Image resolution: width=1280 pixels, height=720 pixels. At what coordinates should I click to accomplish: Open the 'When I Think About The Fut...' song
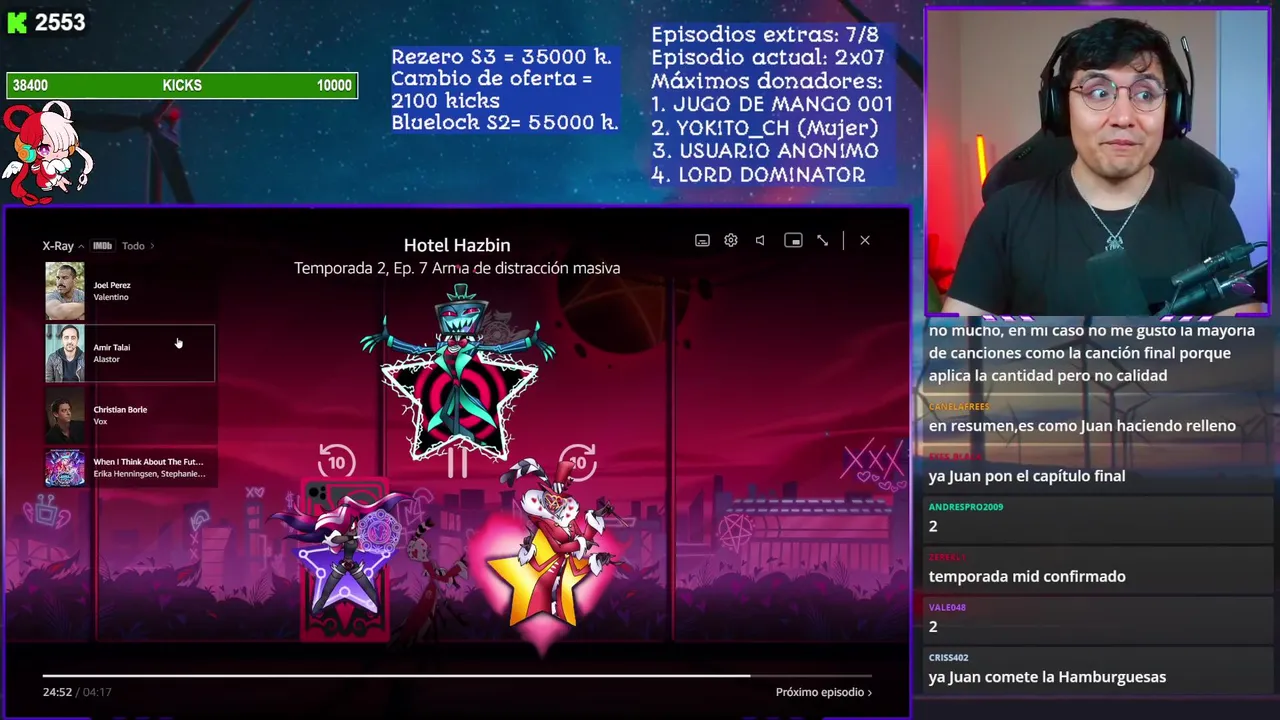click(130, 468)
